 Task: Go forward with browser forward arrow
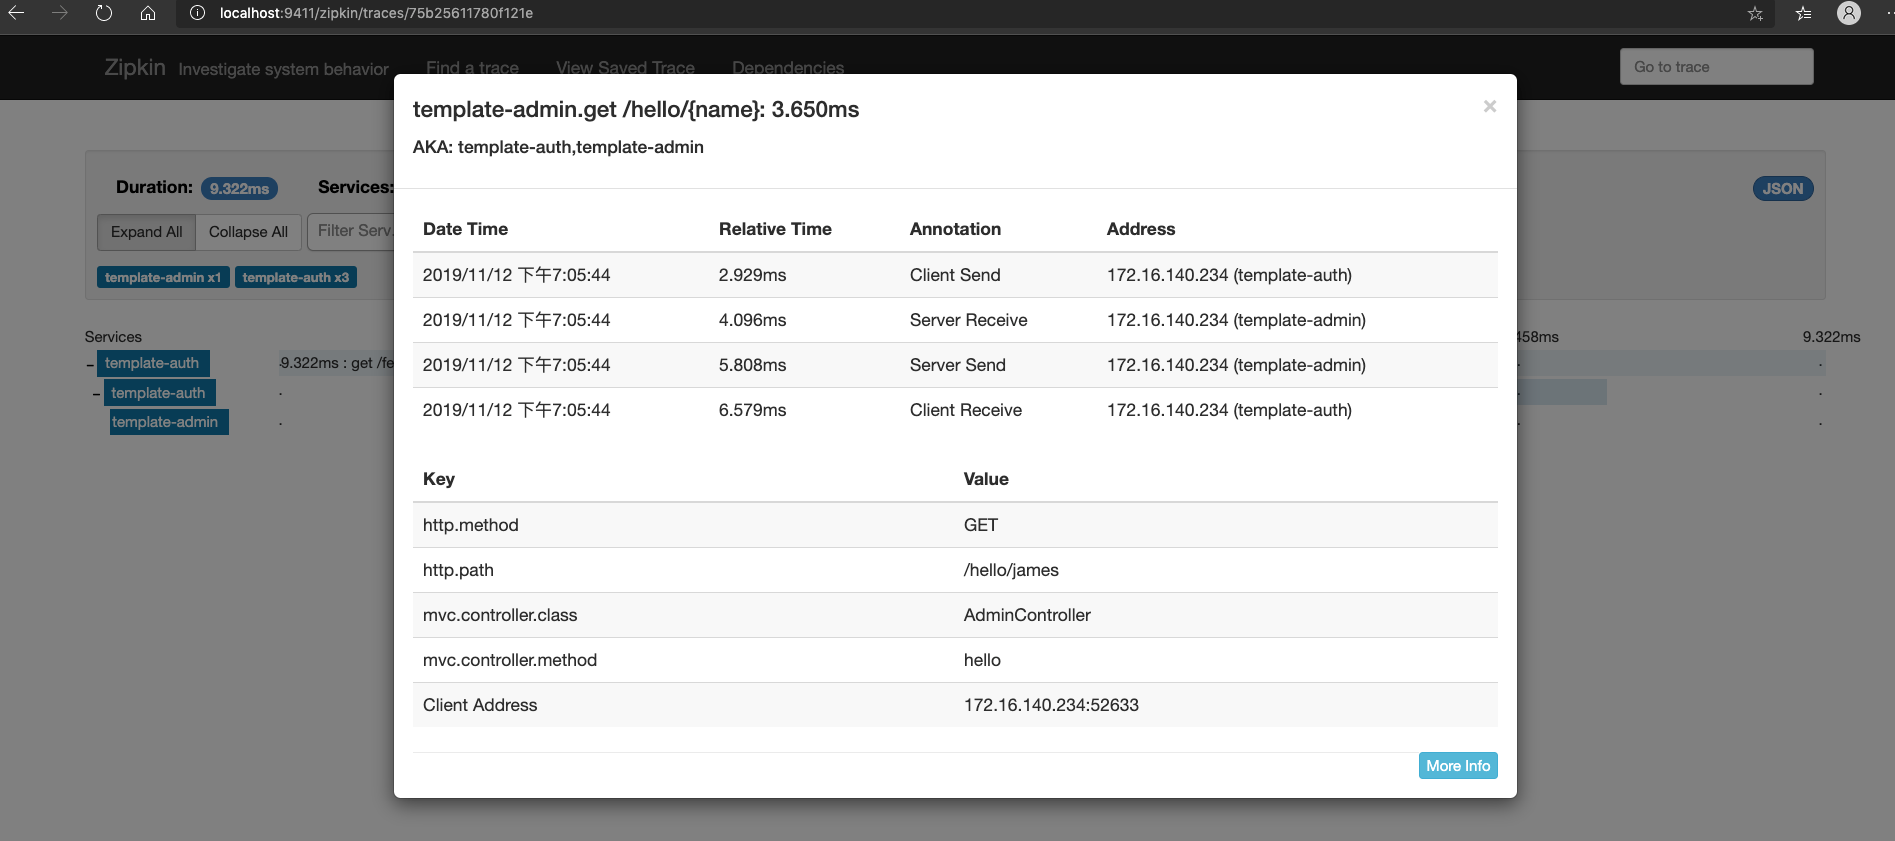pos(60,13)
